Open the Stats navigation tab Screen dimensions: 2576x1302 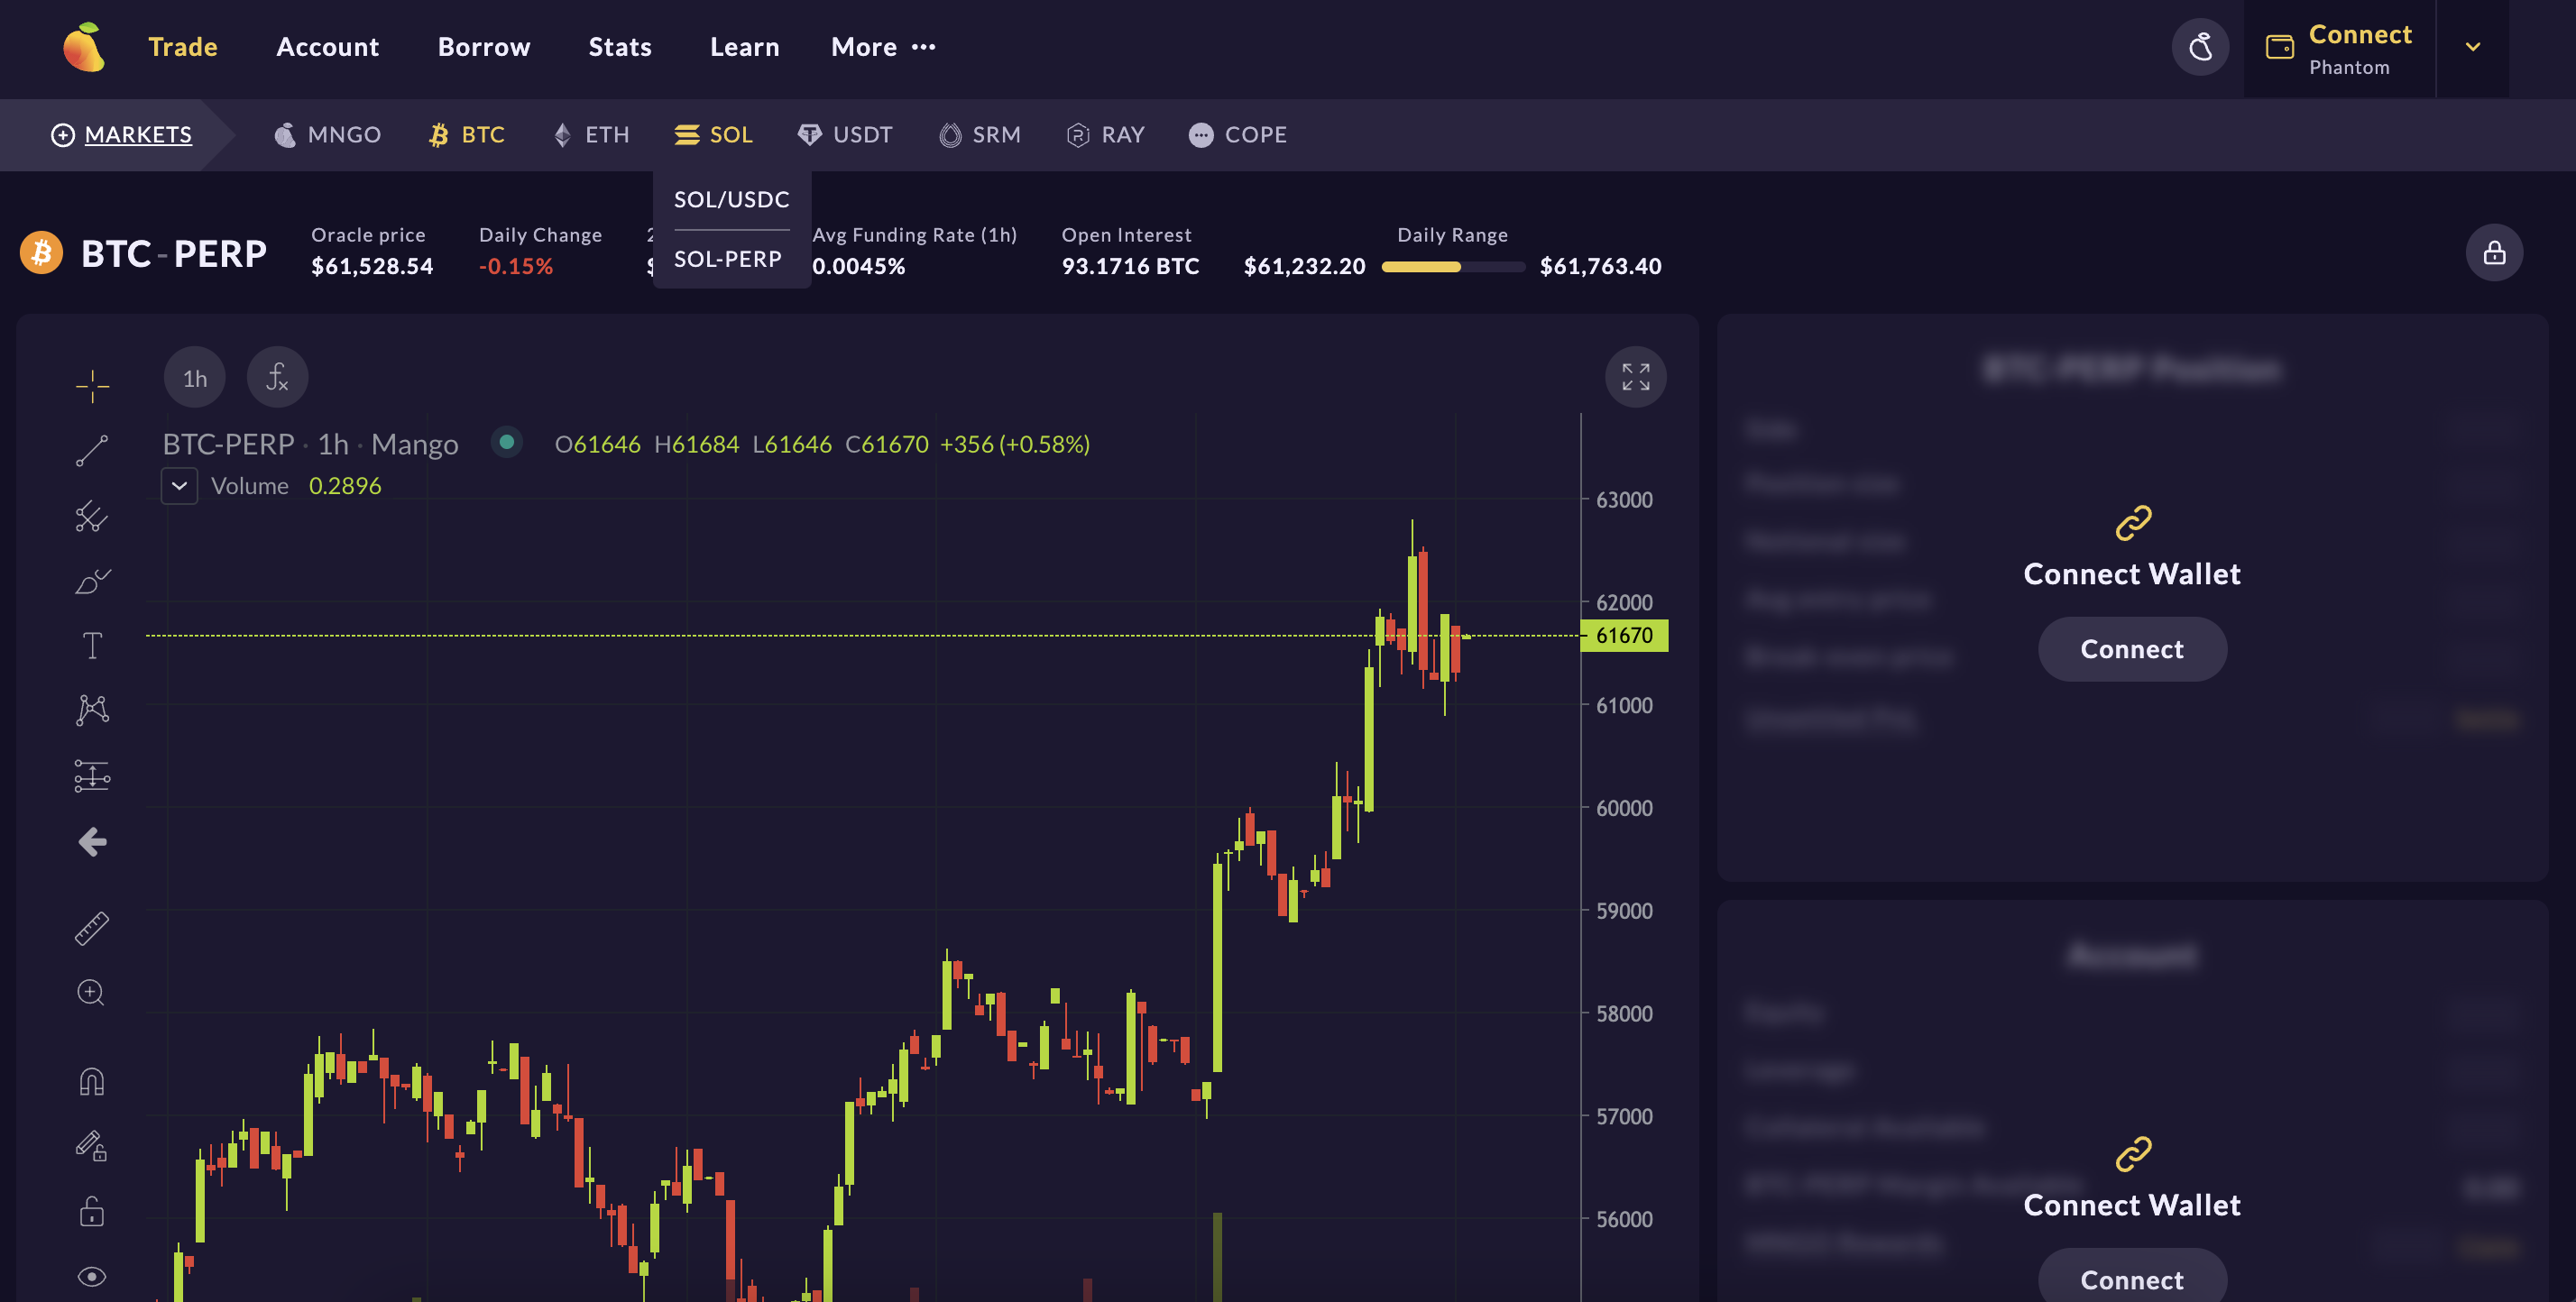pyautogui.click(x=620, y=47)
